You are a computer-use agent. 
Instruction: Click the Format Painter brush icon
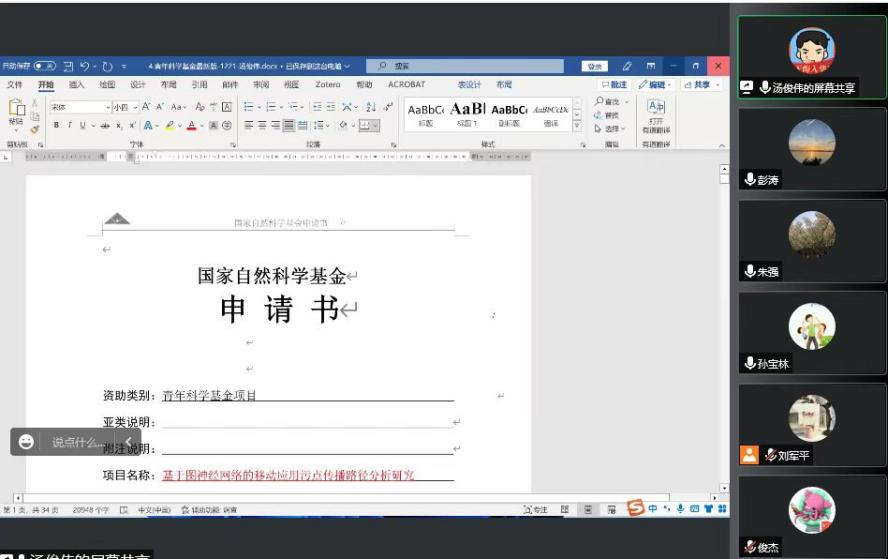tap(35, 128)
